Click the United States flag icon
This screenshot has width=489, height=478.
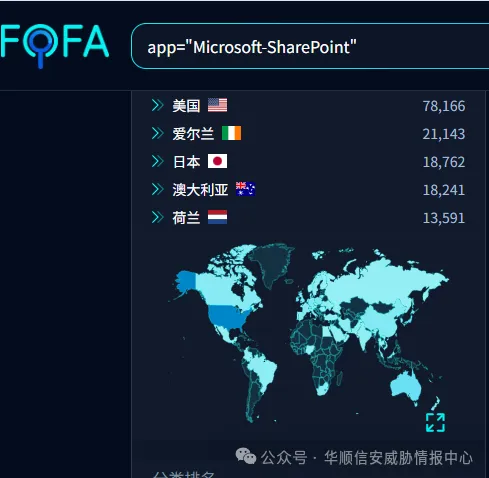[x=217, y=105]
